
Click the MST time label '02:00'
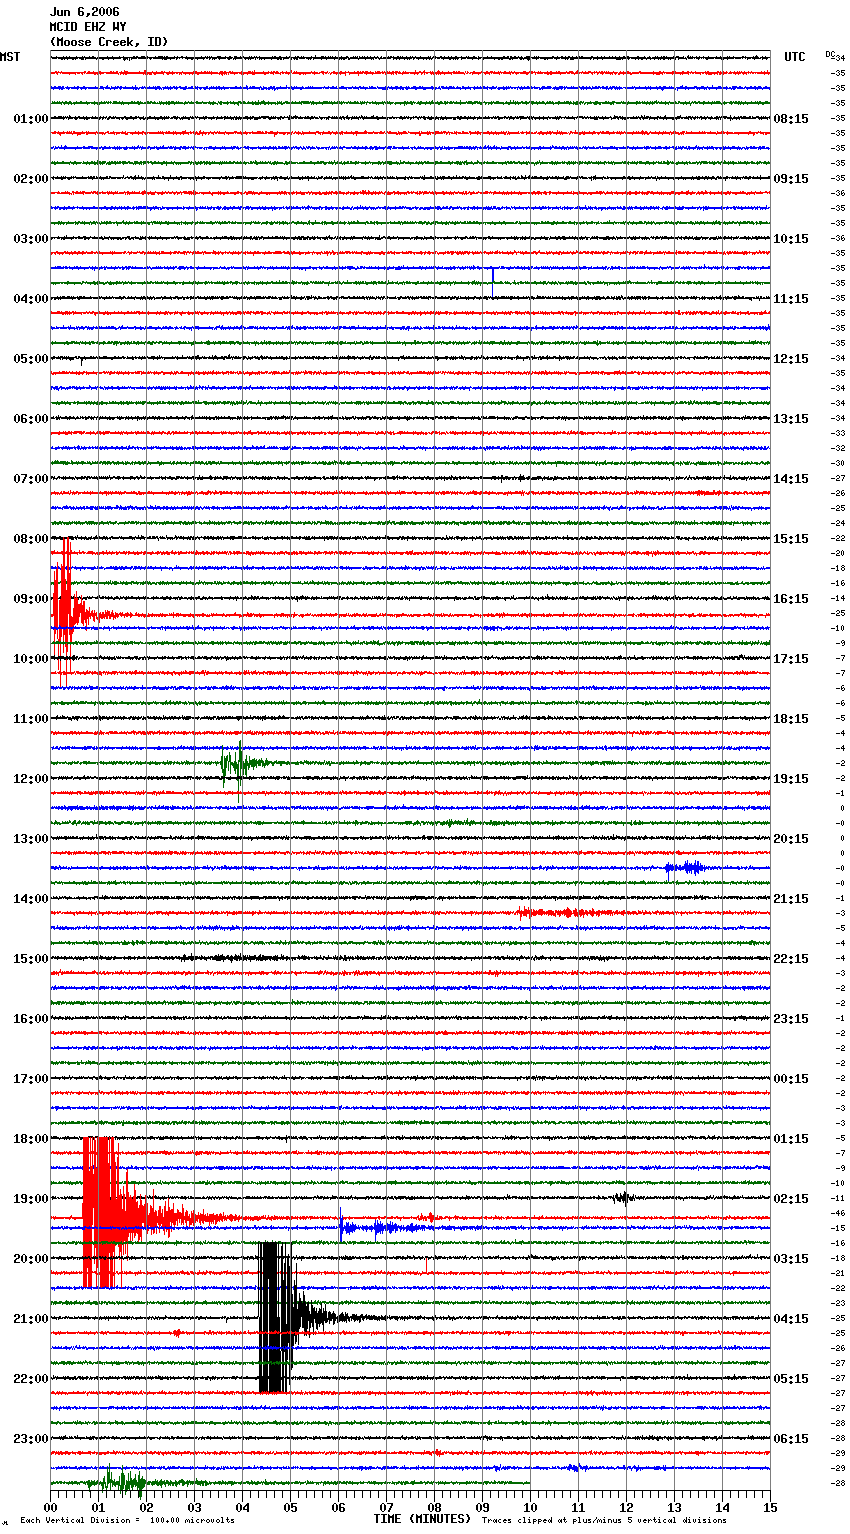(x=31, y=179)
